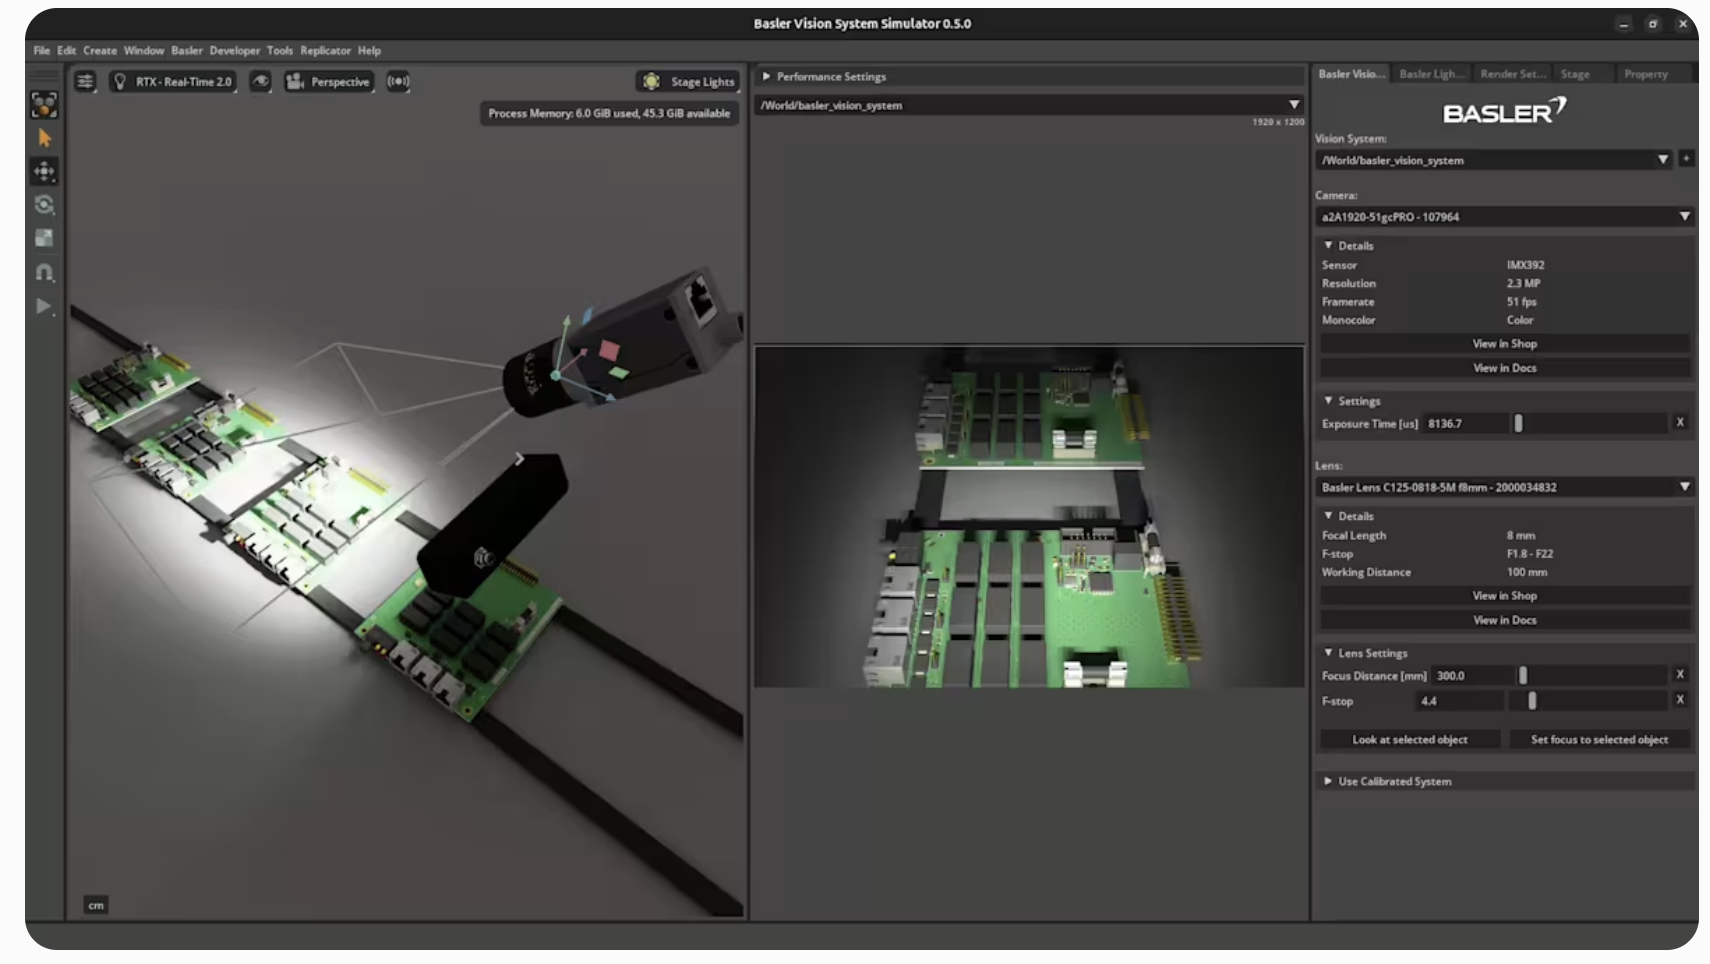Image resolution: width=1710 pixels, height=964 pixels.
Task: Click the cm units indicator
Action: (96, 905)
